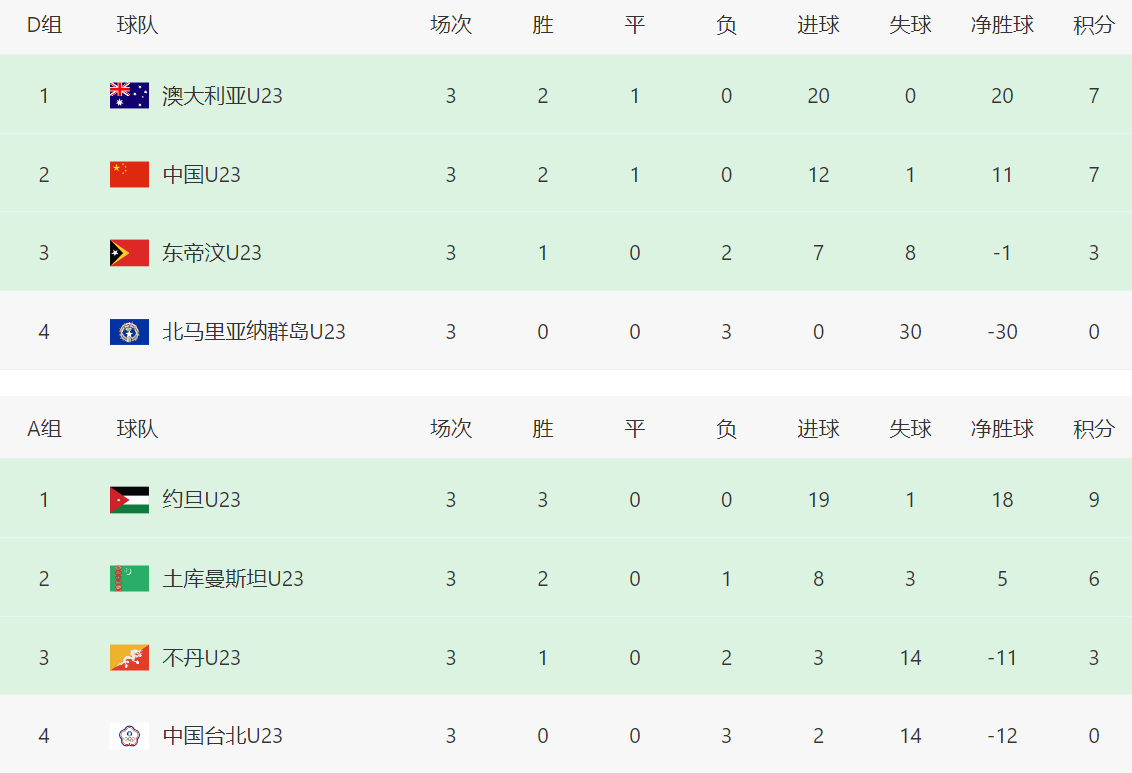This screenshot has height=773, width=1132.
Task: Click the Turkmenistan flag icon
Action: click(x=129, y=579)
